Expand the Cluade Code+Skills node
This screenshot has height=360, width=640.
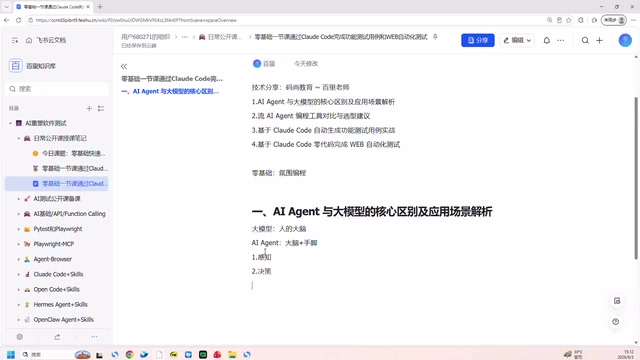18,274
